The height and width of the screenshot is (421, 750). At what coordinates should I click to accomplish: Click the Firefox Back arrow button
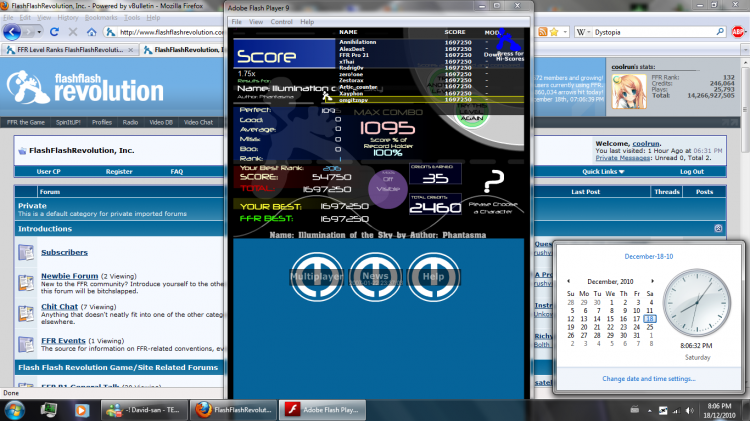[12, 32]
